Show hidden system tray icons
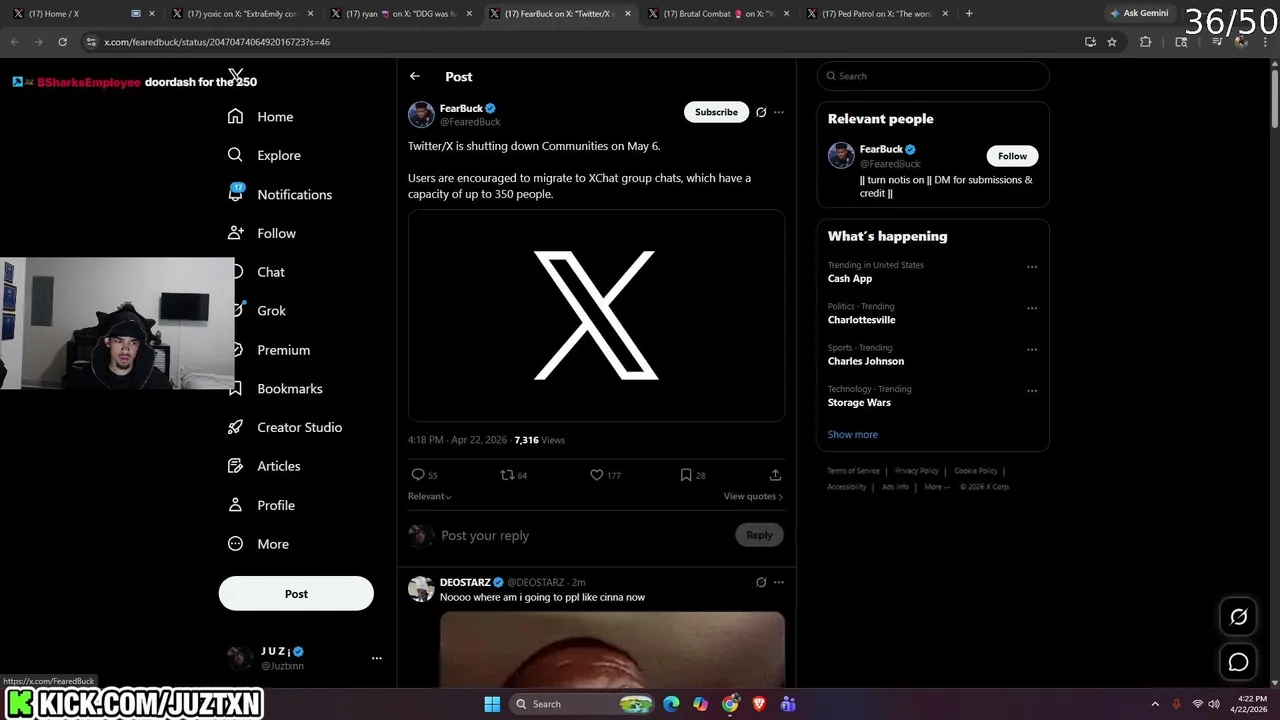 [1155, 704]
